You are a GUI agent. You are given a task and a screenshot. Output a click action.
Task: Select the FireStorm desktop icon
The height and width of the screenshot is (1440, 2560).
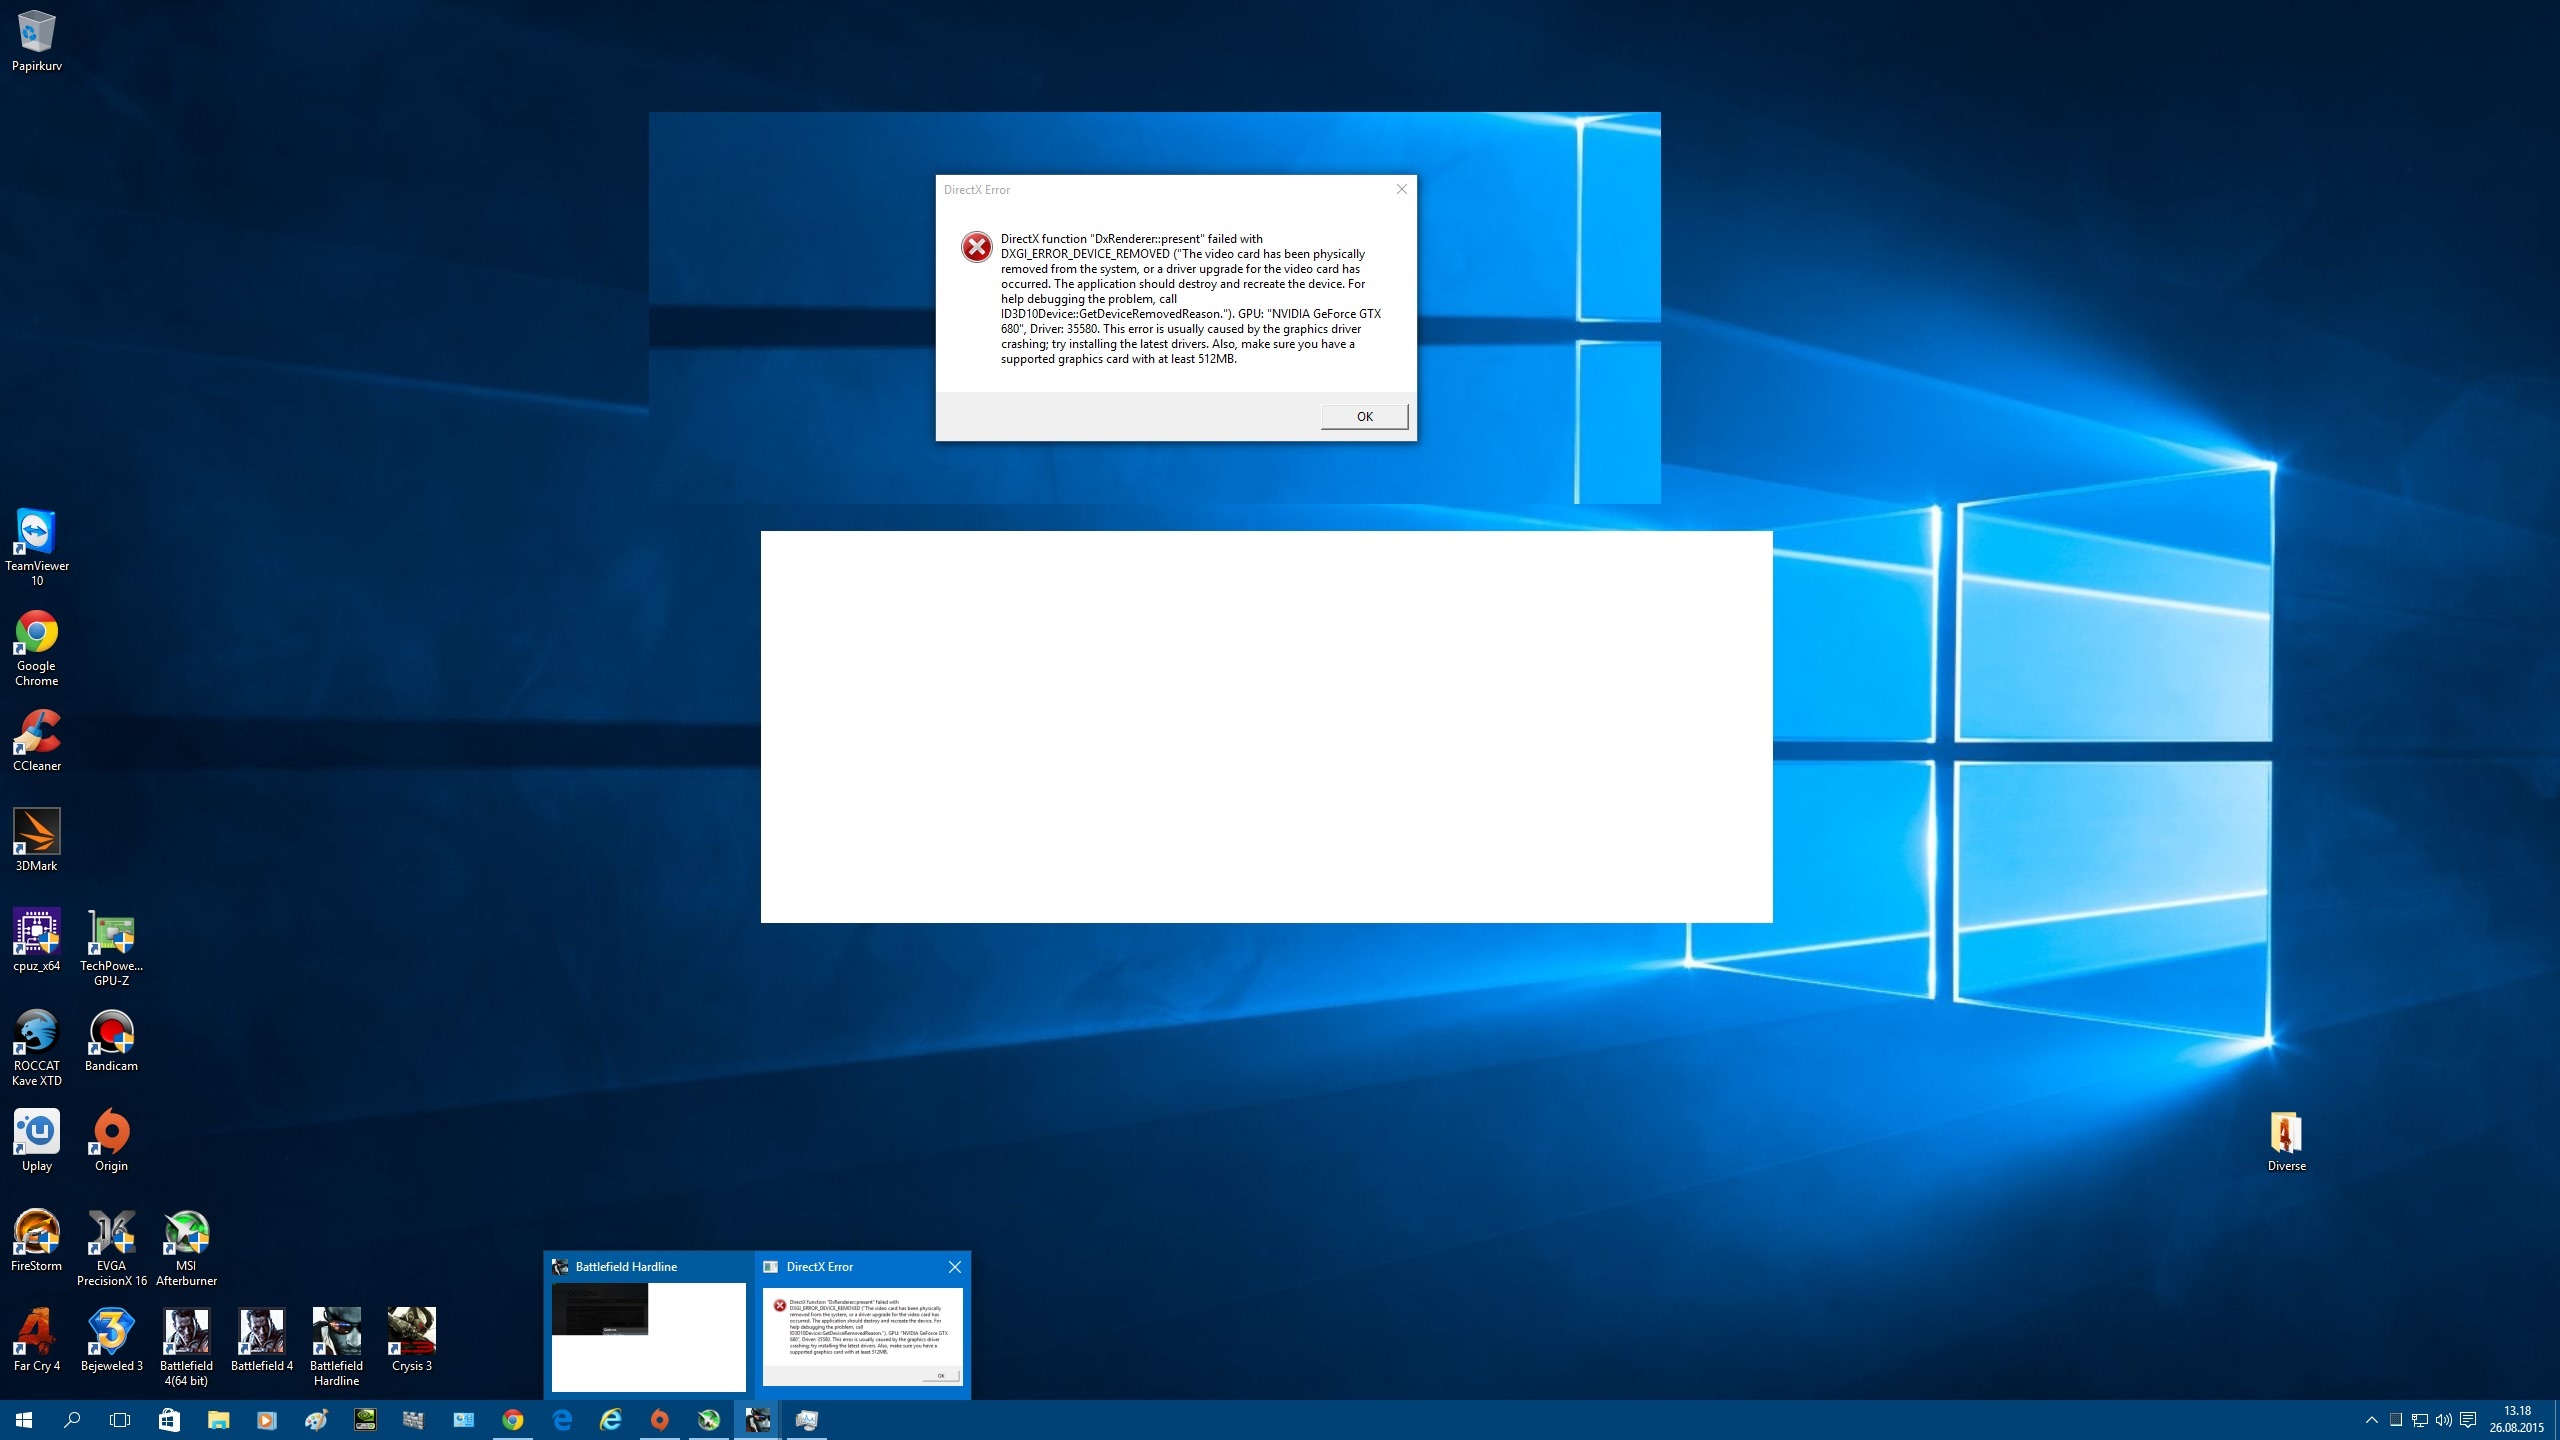(37, 1240)
